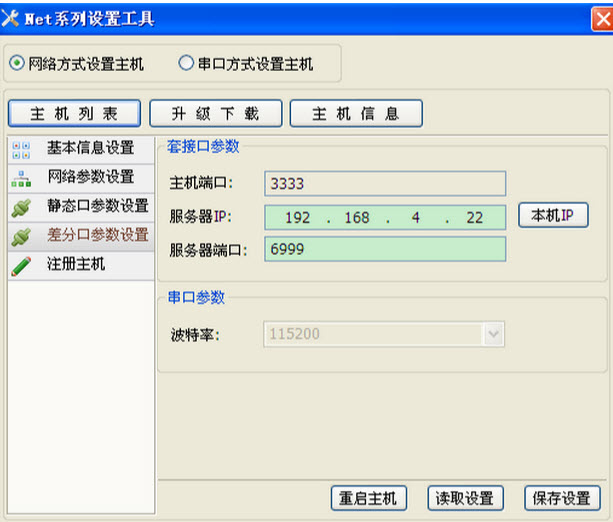
Task: Open 网络参数设置 in sidebar
Action: point(81,179)
